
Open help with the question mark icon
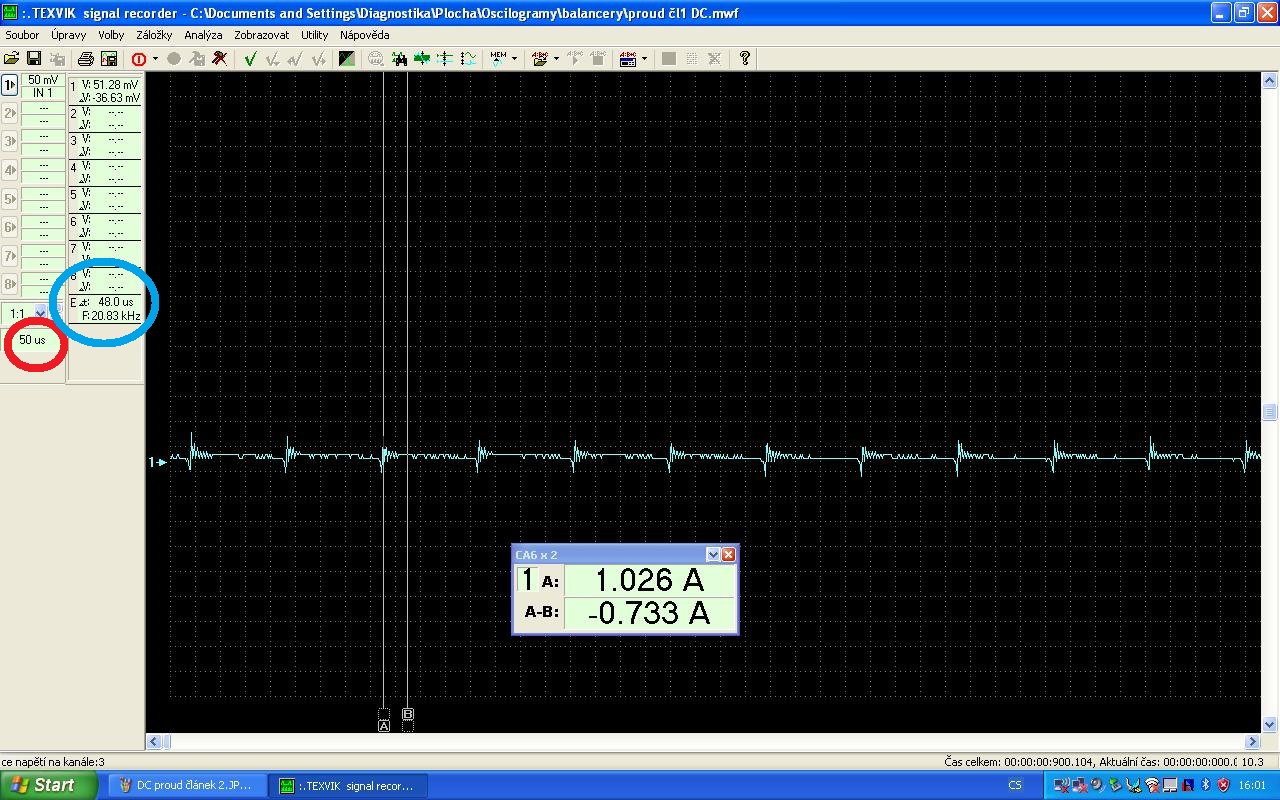[745, 59]
